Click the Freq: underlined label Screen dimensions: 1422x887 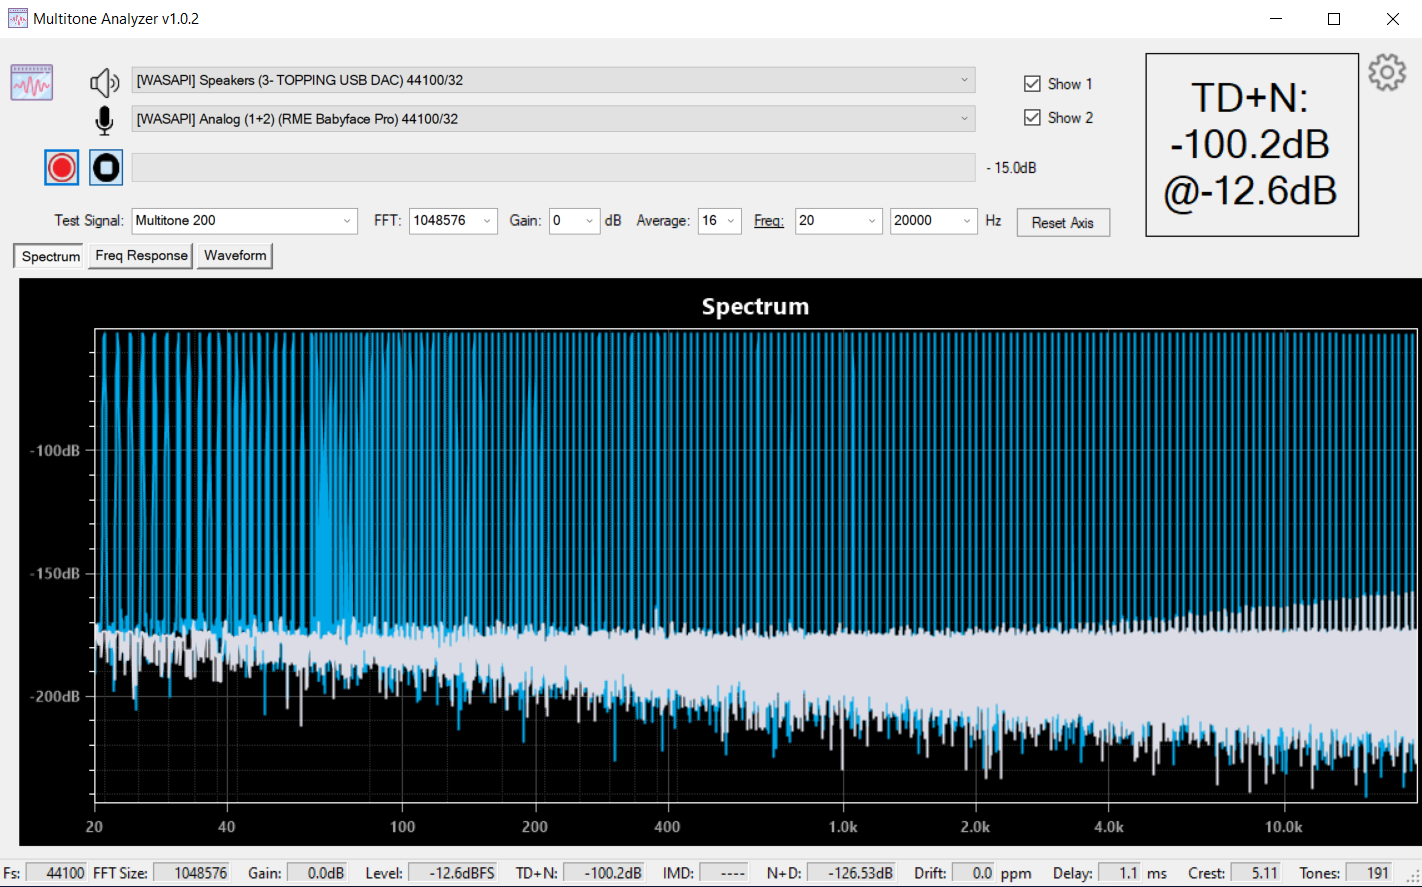pyautogui.click(x=769, y=221)
